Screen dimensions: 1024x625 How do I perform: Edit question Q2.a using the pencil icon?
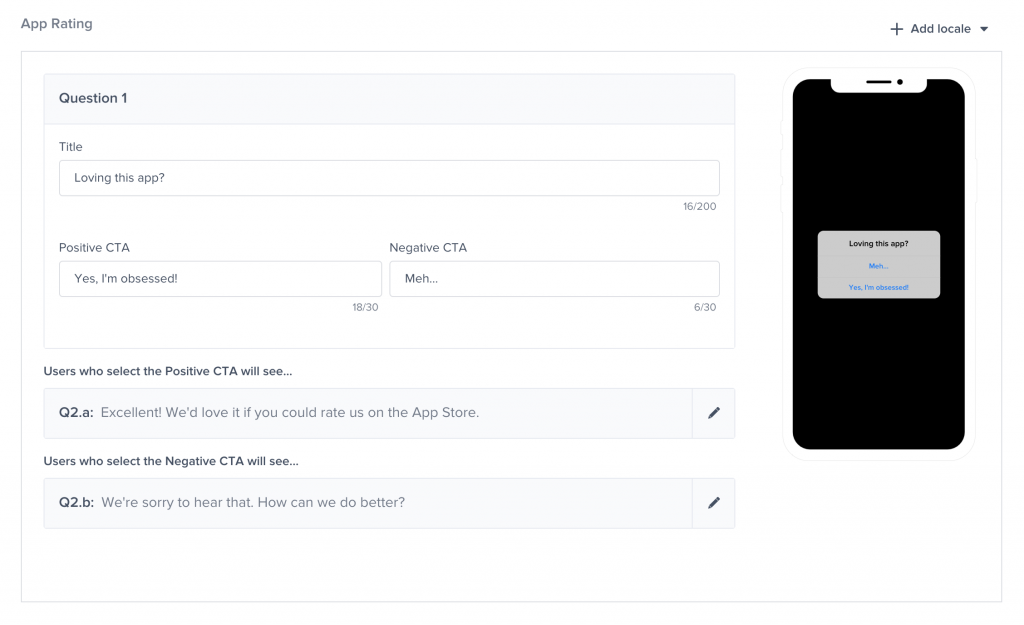[x=713, y=412]
